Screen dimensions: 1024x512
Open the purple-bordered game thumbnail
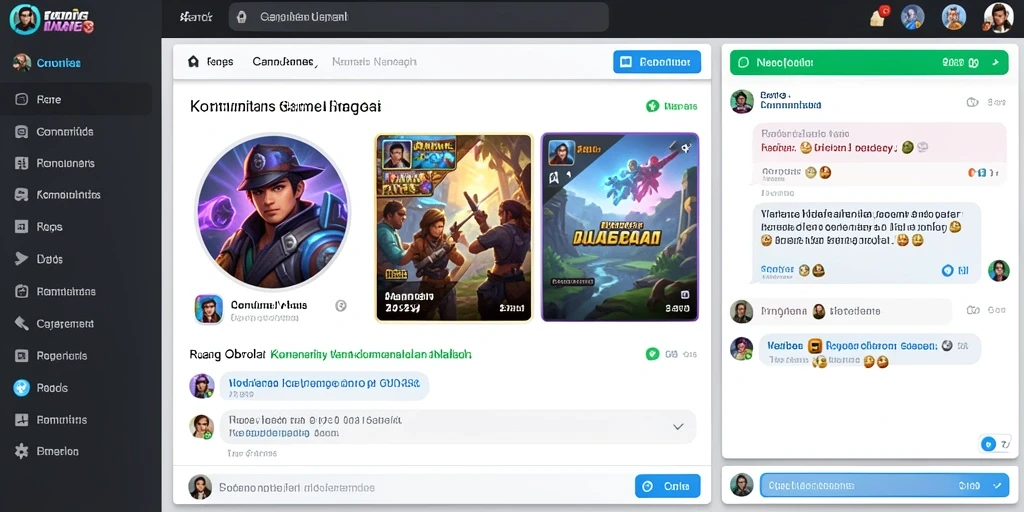coord(620,227)
